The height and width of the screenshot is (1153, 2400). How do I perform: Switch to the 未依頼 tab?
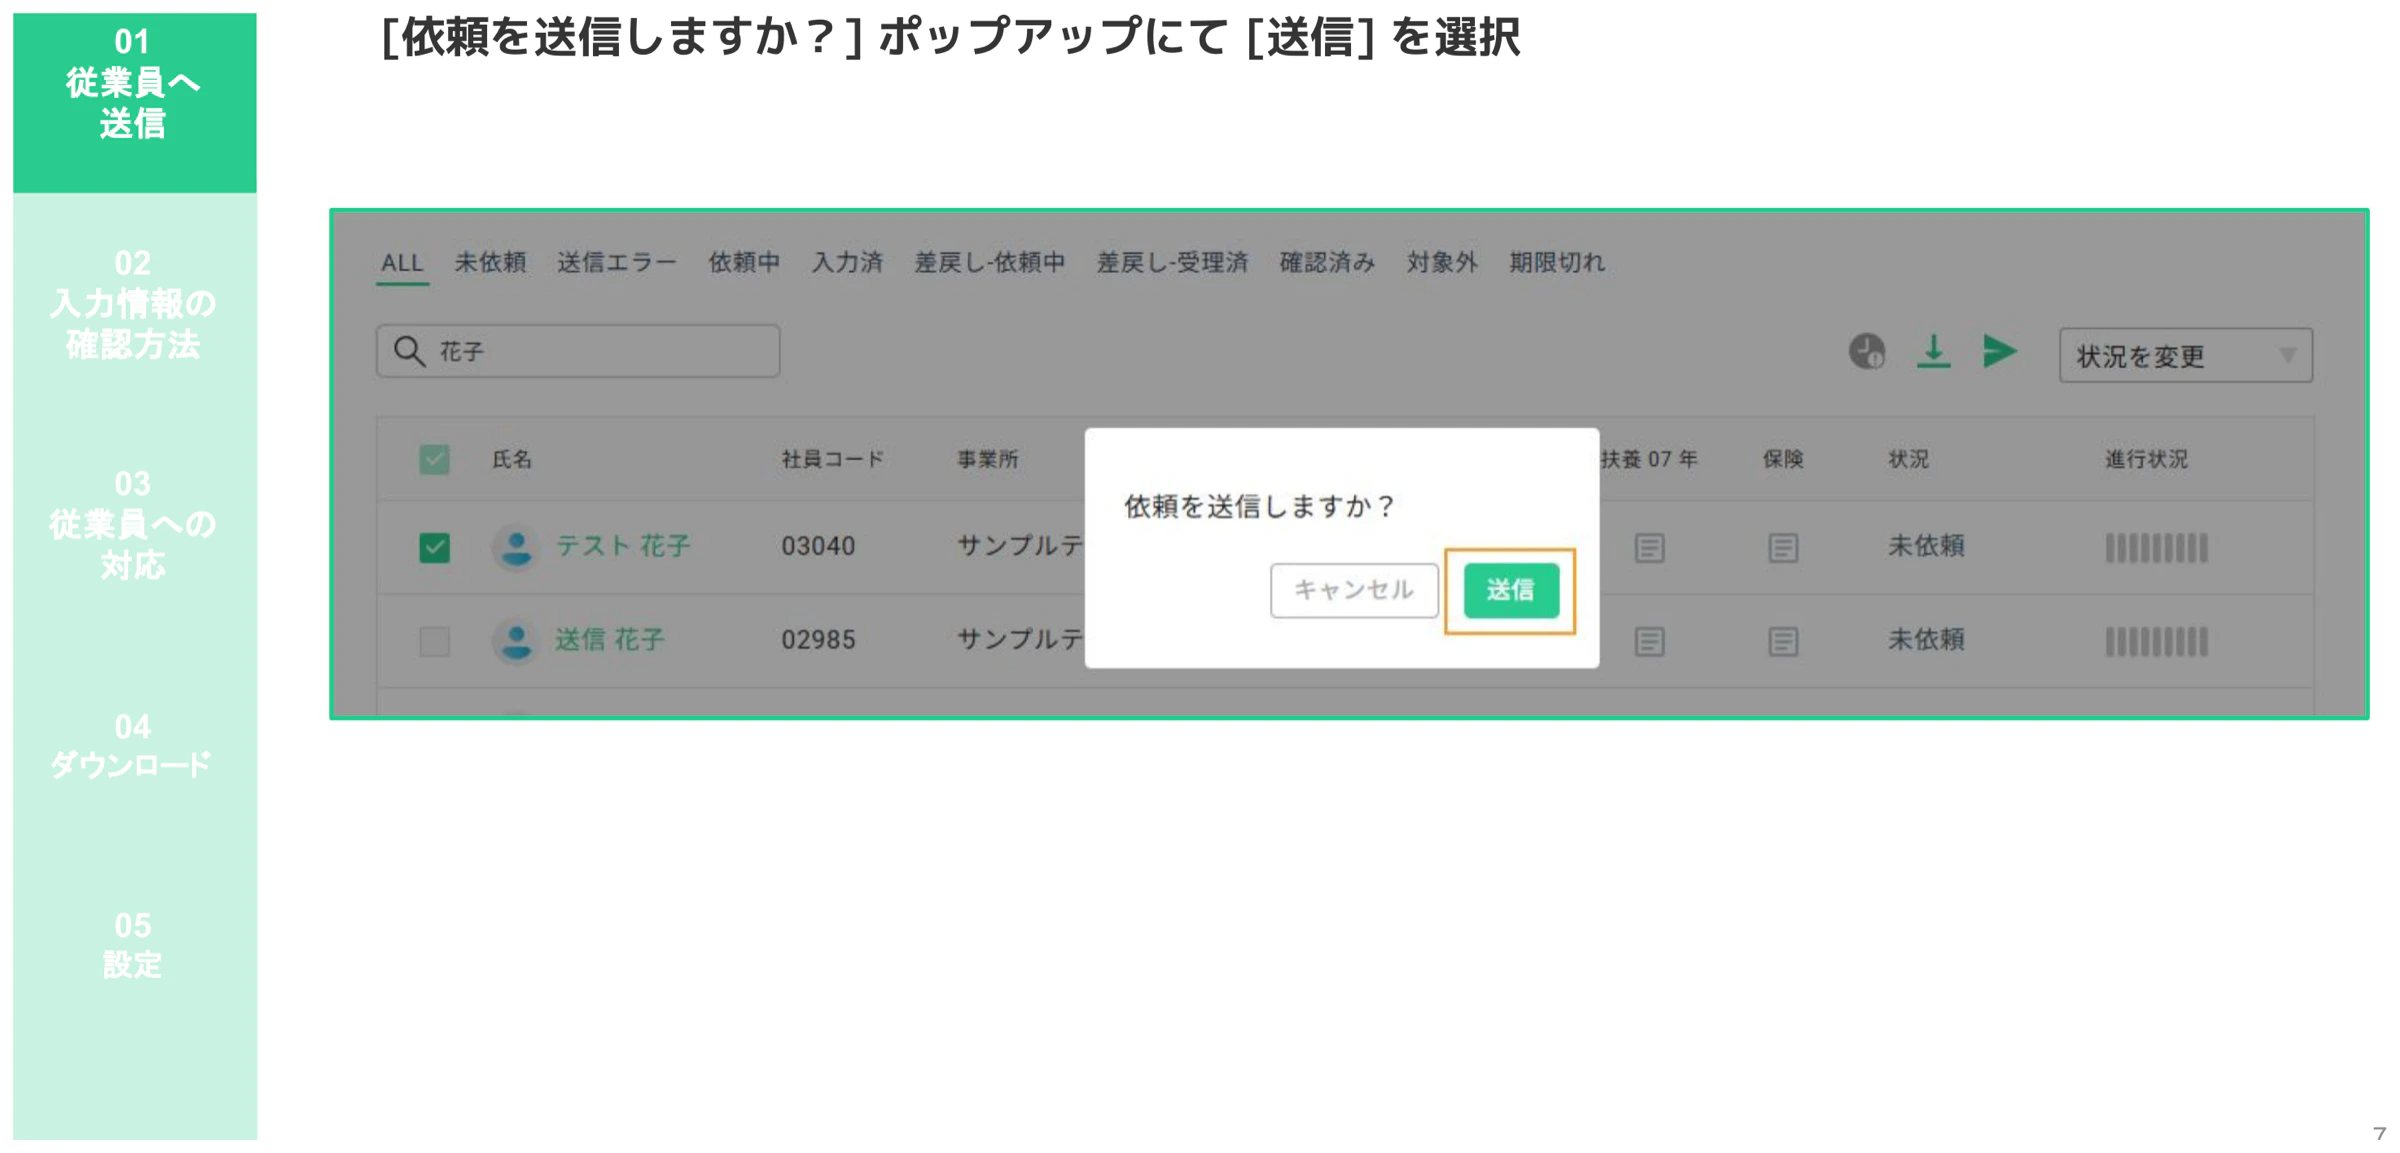point(490,263)
